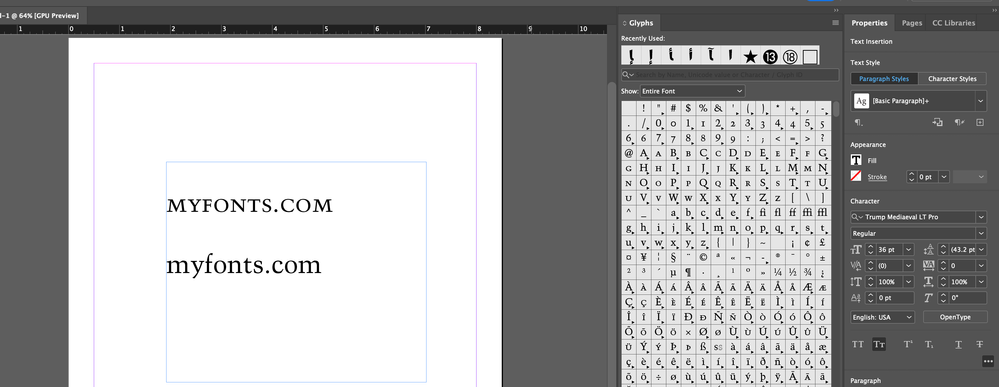Image resolution: width=999 pixels, height=387 pixels.
Task: Click the MYFONTS.COM small caps text
Action: [x=250, y=205]
